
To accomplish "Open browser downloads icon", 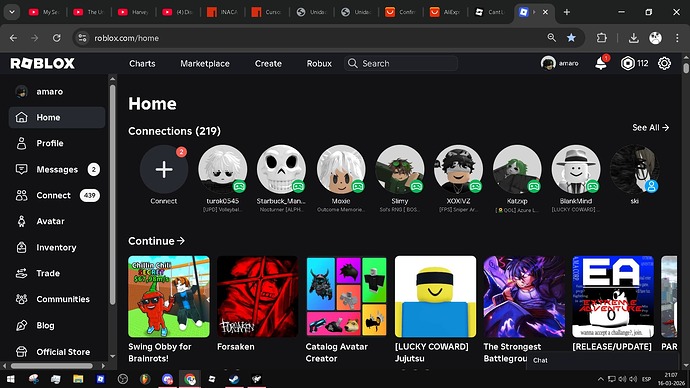I will [634, 38].
